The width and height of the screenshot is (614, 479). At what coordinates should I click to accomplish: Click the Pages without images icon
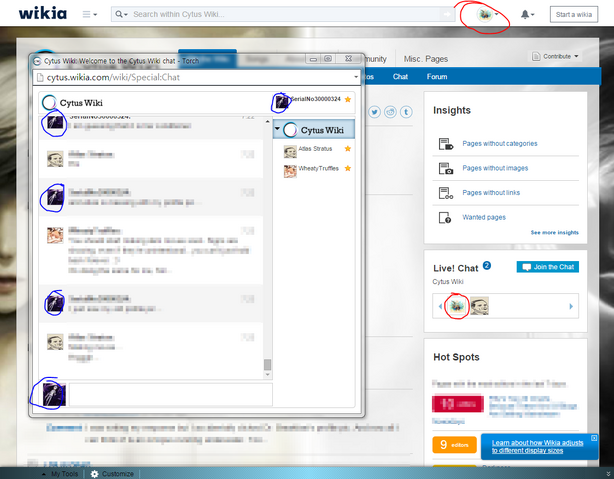tap(446, 168)
